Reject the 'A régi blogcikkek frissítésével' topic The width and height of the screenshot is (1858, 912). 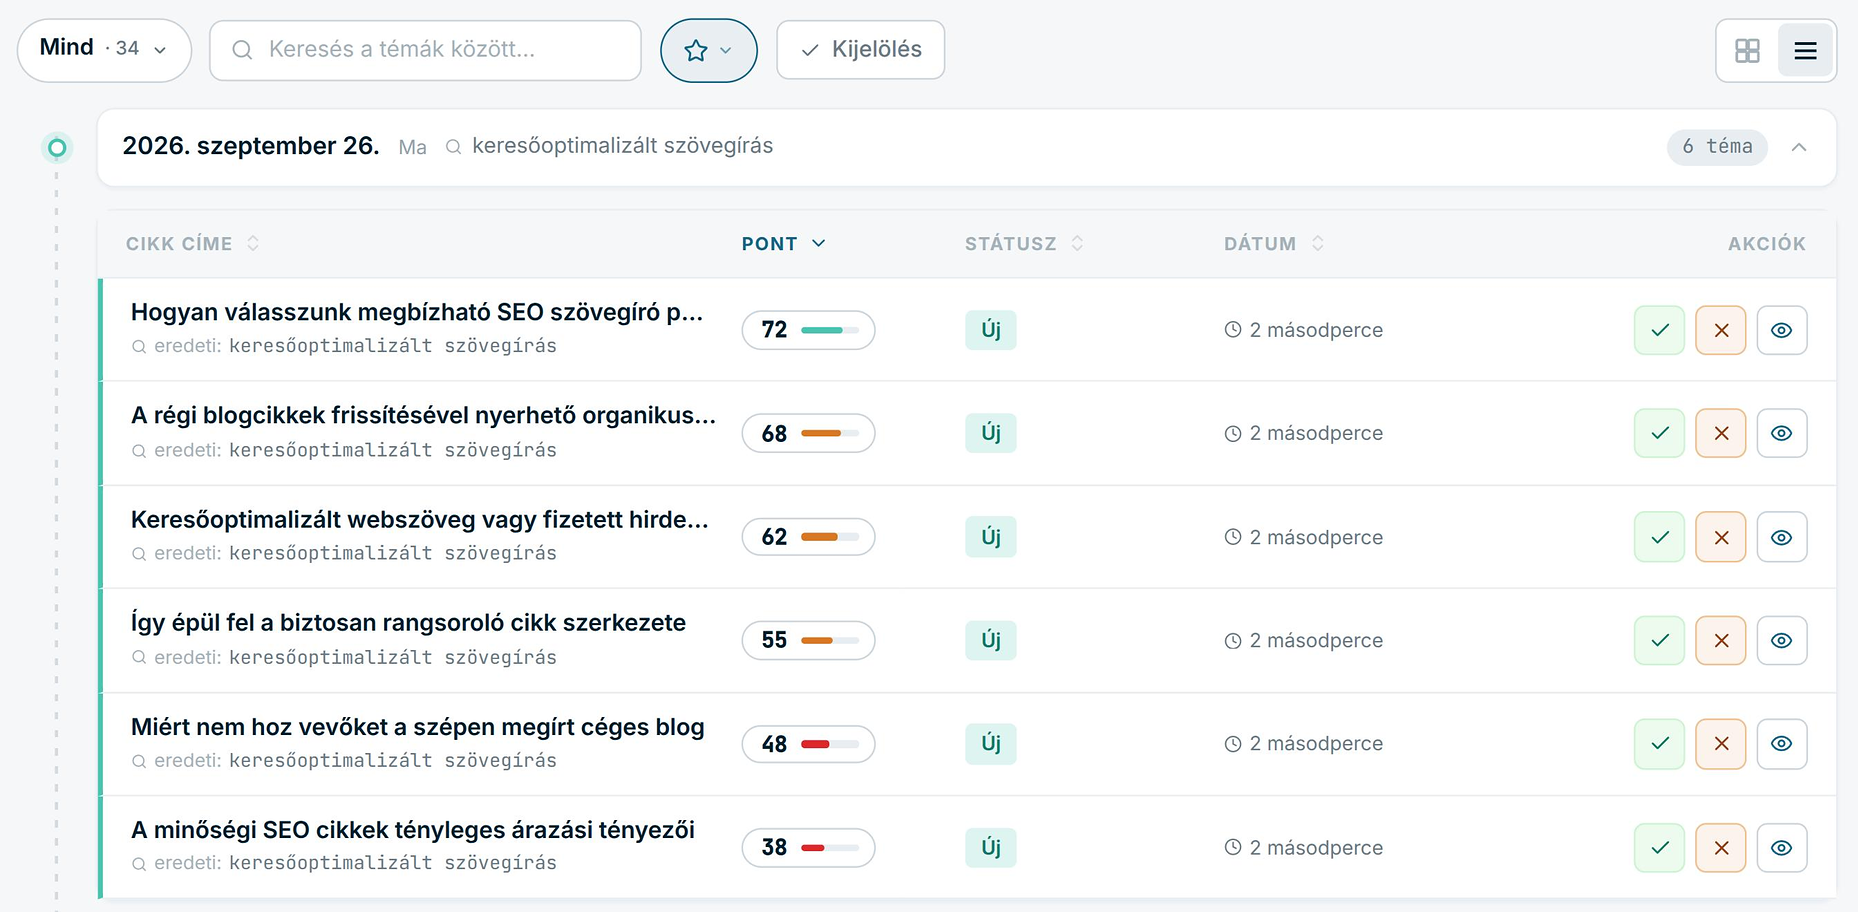tap(1720, 433)
